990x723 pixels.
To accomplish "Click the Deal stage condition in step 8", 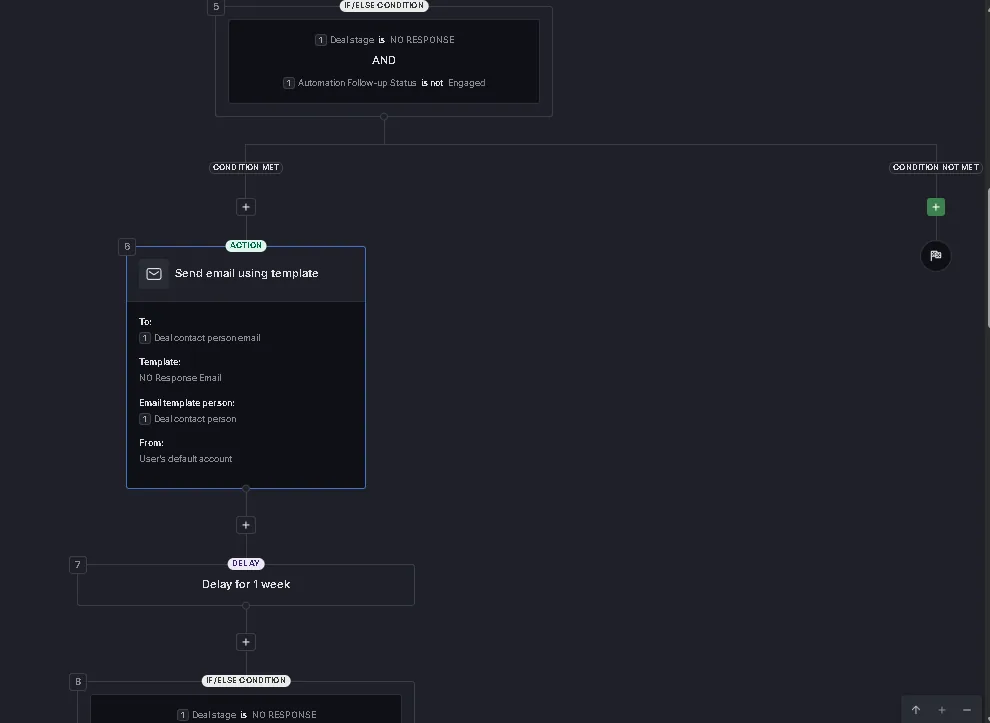I will coord(246,715).
